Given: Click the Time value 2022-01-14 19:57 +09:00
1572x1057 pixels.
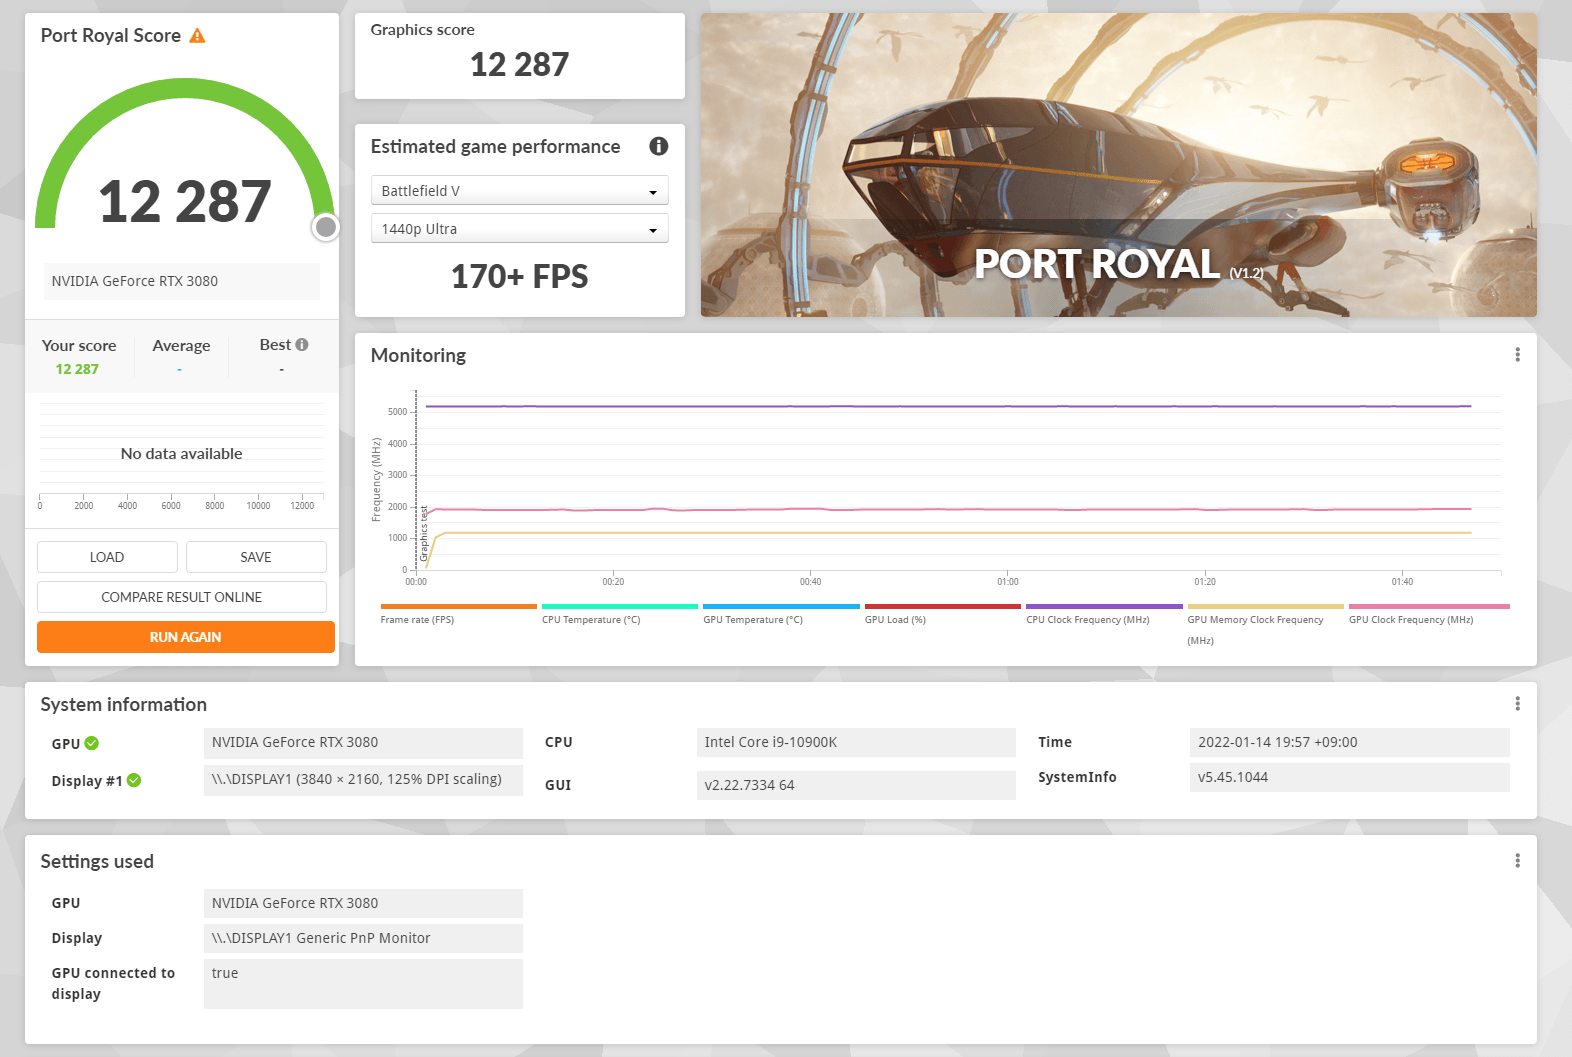Looking at the screenshot, I should click(1350, 742).
